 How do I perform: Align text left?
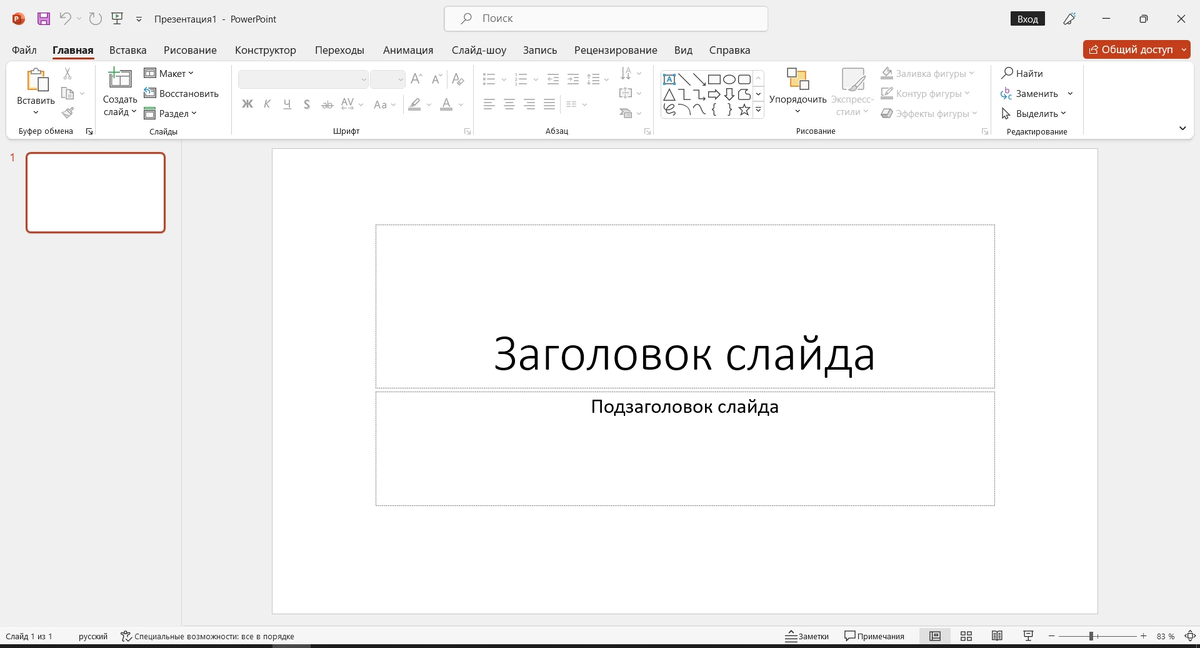pos(489,104)
